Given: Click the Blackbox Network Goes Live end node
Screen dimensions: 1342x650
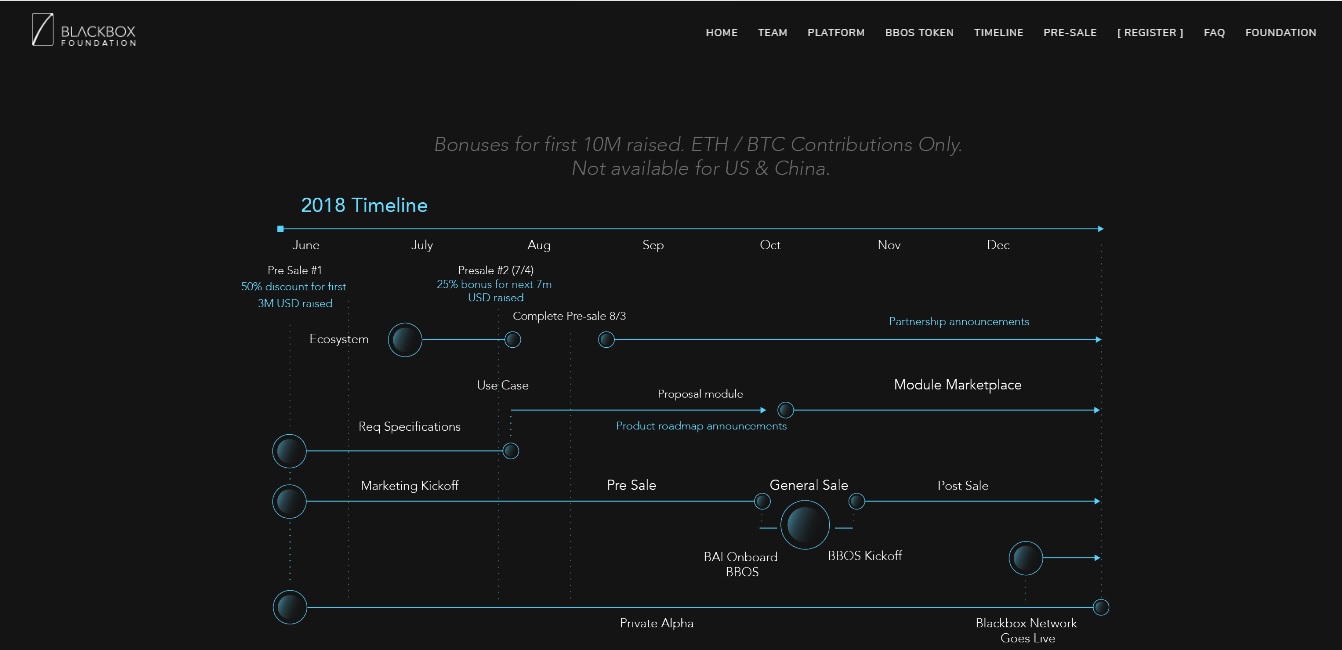Looking at the screenshot, I should 1101,607.
